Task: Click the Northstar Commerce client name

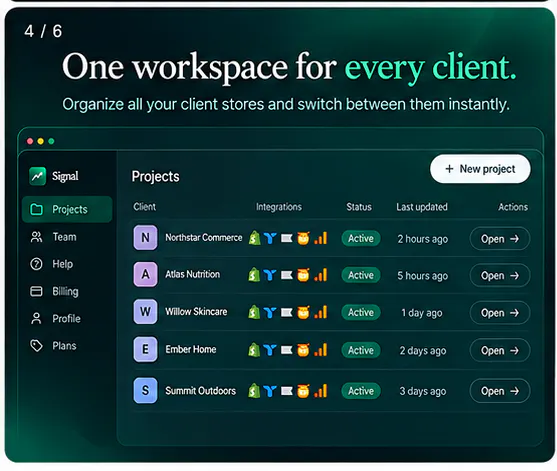Action: coord(204,238)
